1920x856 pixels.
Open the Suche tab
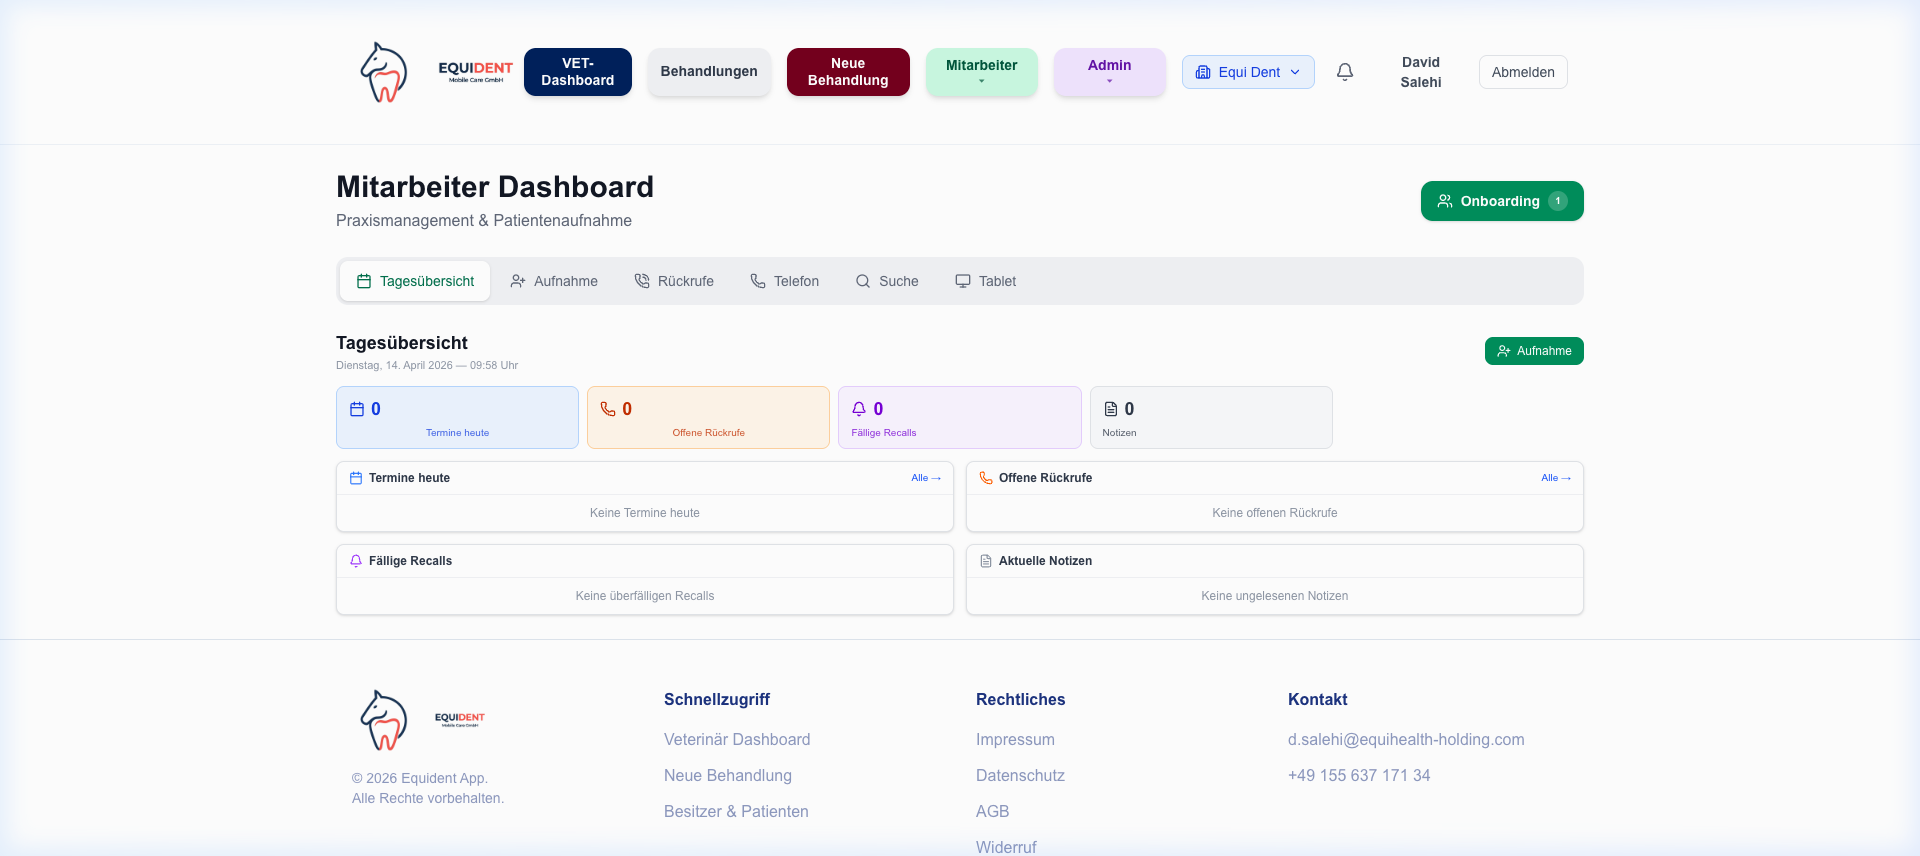pos(886,281)
